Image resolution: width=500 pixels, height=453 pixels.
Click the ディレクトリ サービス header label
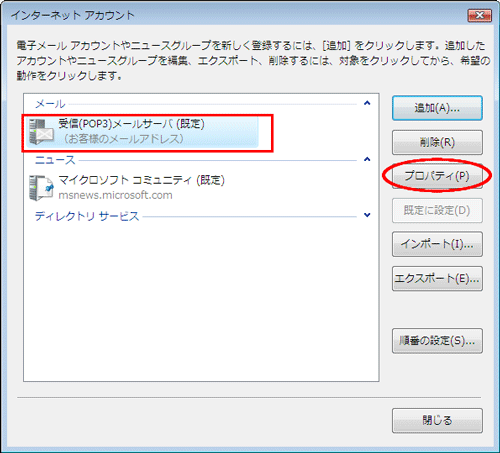pyautogui.click(x=87, y=216)
